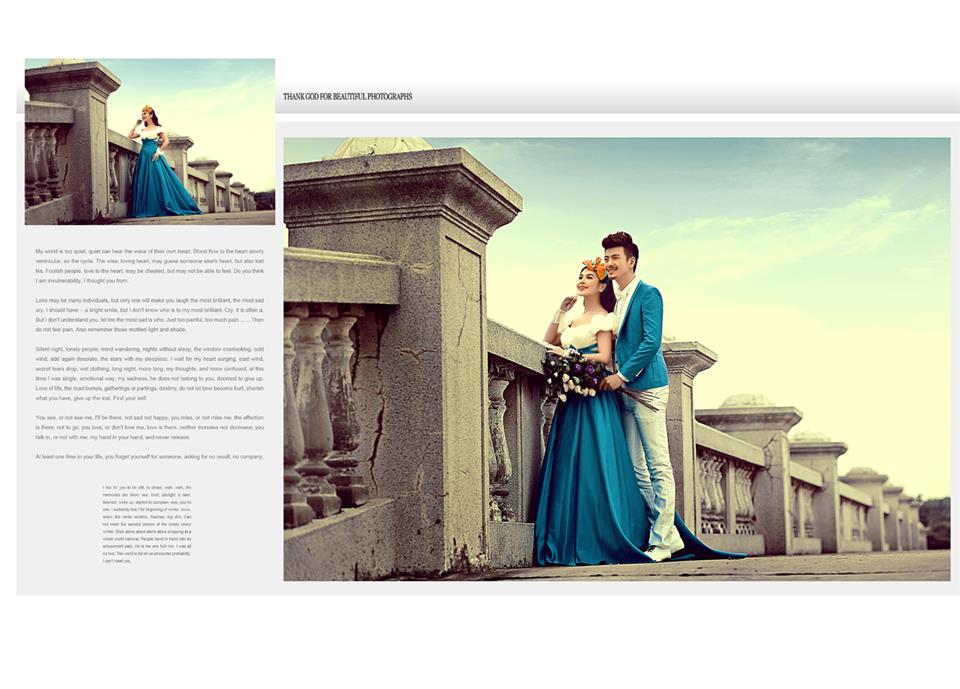Click the small thumbnail photo of the woman
Image resolution: width=960 pixels, height=689 pixels.
coord(150,140)
